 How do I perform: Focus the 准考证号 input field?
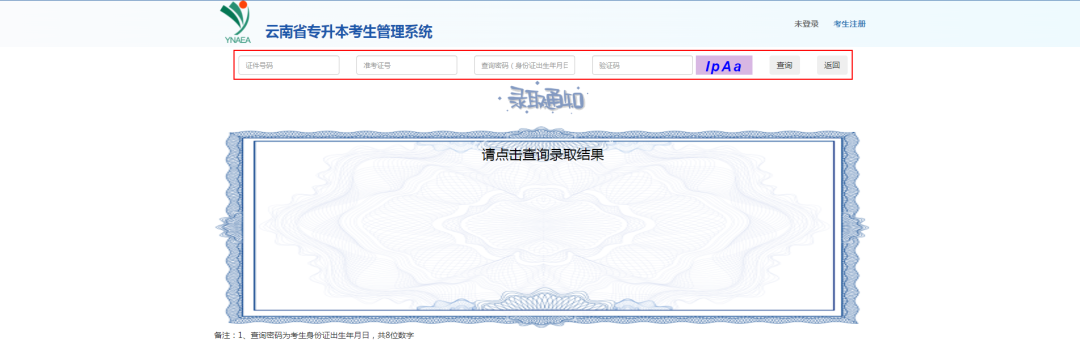pyautogui.click(x=406, y=65)
